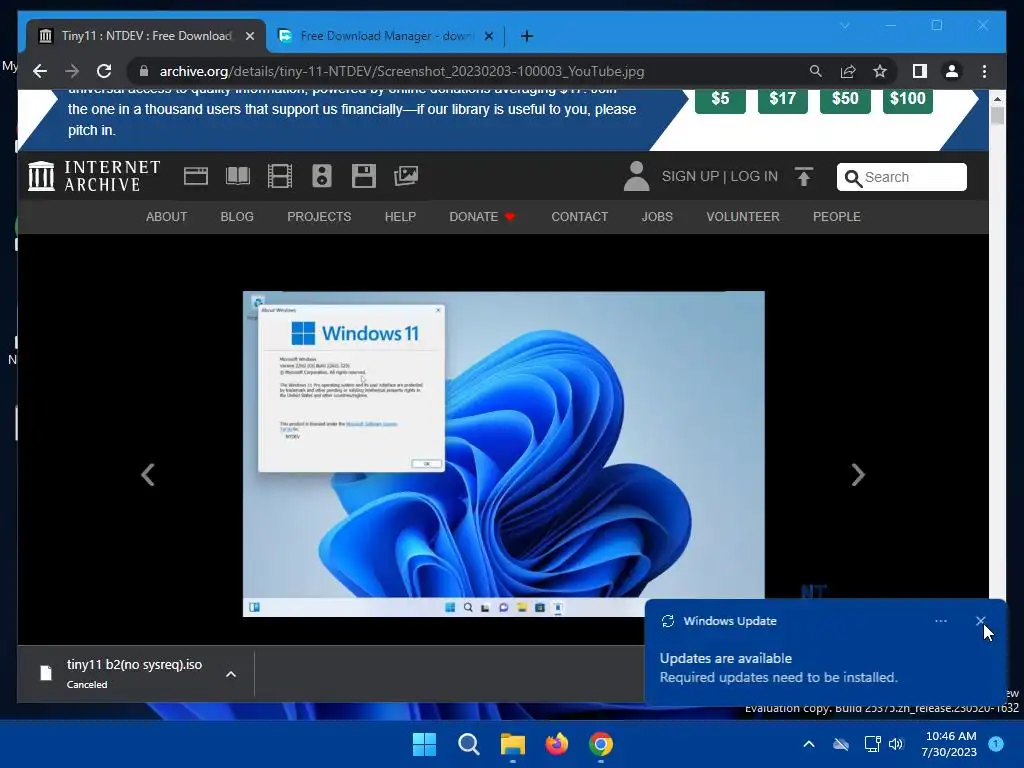
Task: Open the Texts book icon
Action: [238, 176]
